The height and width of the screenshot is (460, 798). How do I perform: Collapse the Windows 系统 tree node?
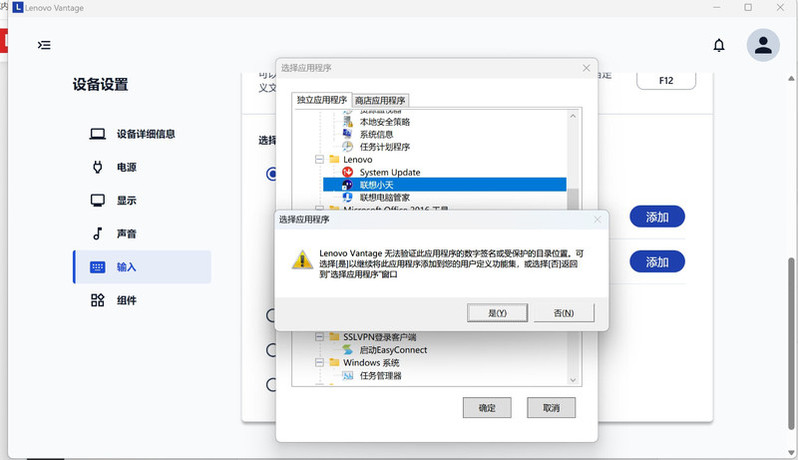[320, 362]
